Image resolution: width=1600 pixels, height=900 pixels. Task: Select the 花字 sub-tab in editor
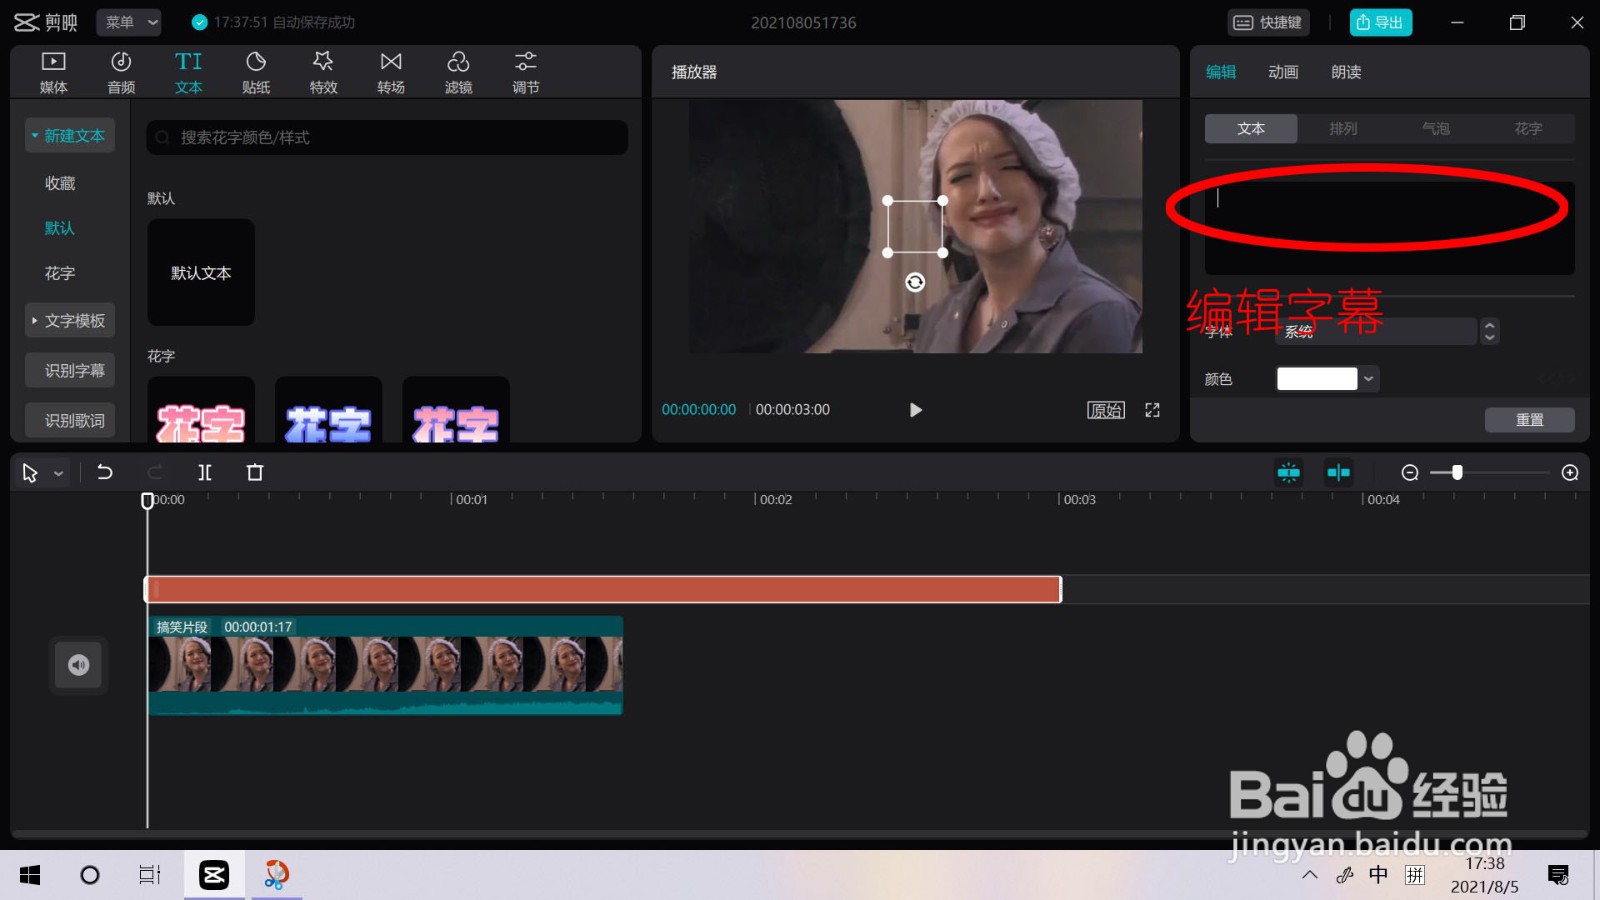click(1528, 128)
